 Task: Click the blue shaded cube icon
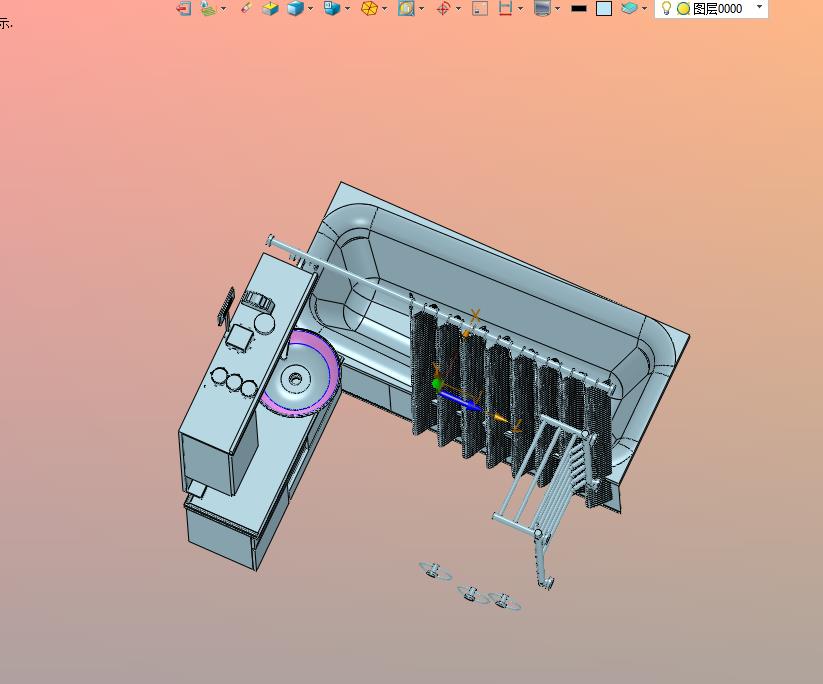click(x=296, y=8)
